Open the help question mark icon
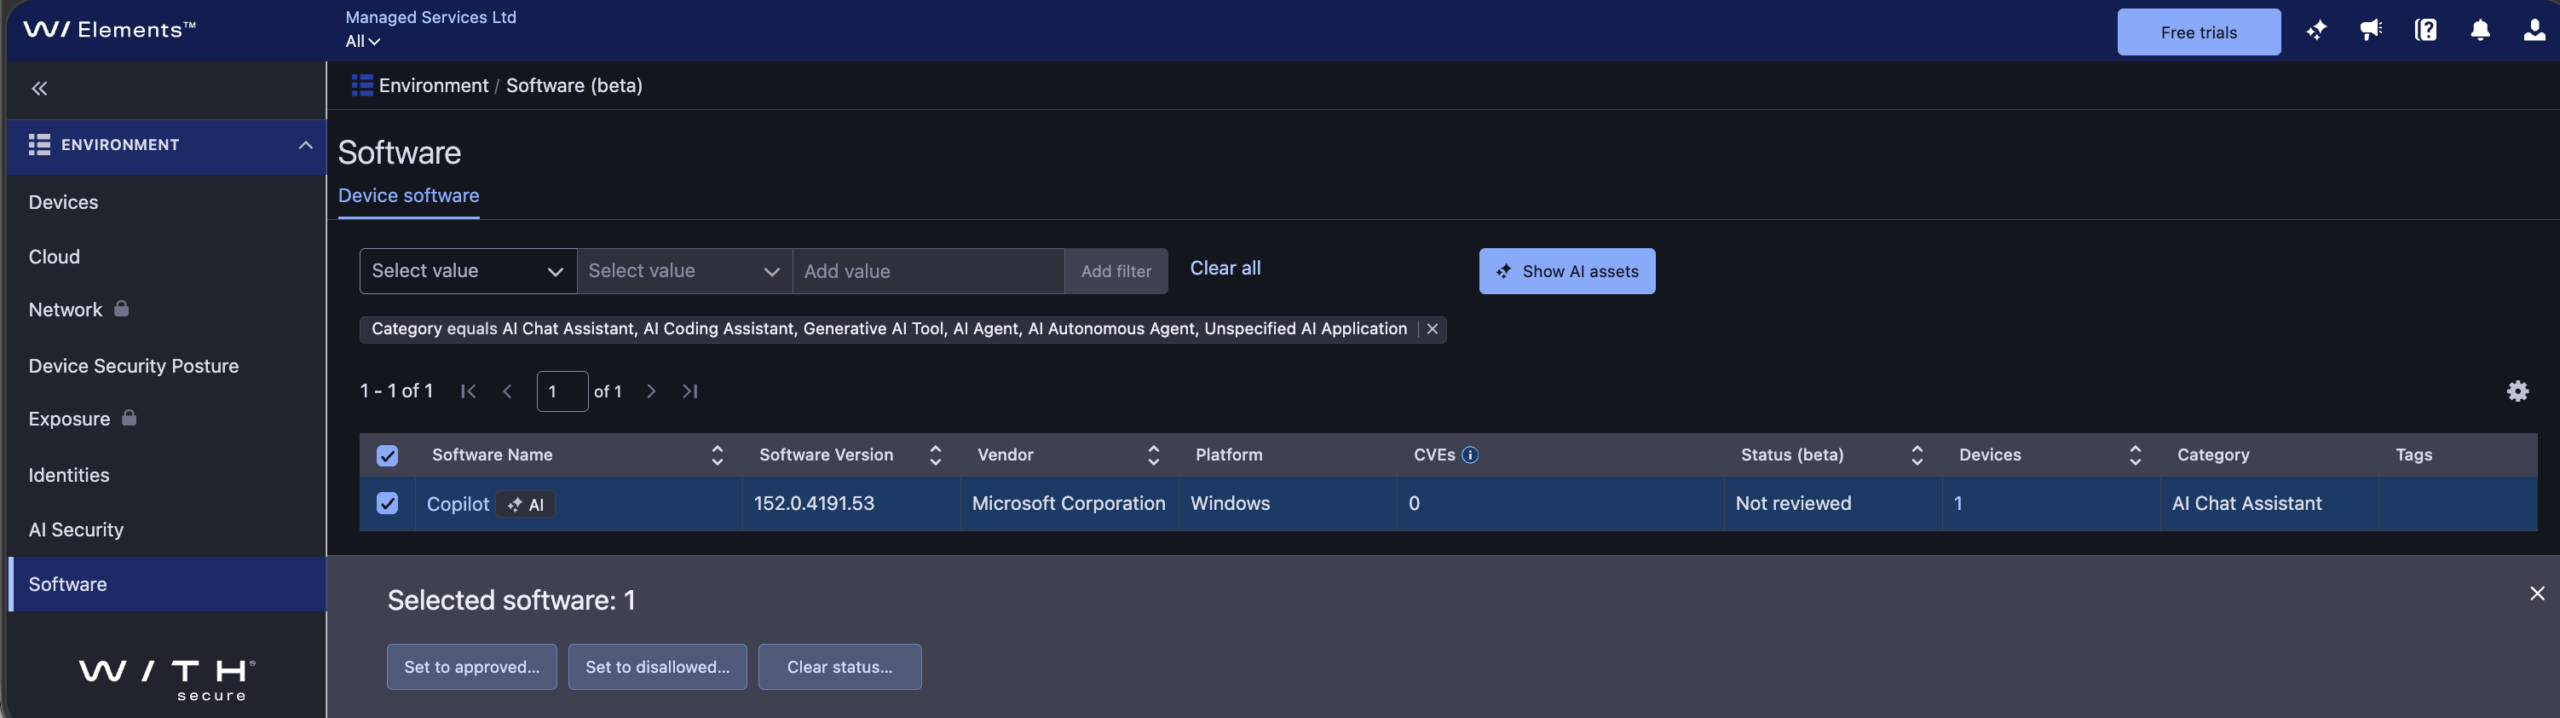Image resolution: width=2560 pixels, height=718 pixels. point(2425,31)
